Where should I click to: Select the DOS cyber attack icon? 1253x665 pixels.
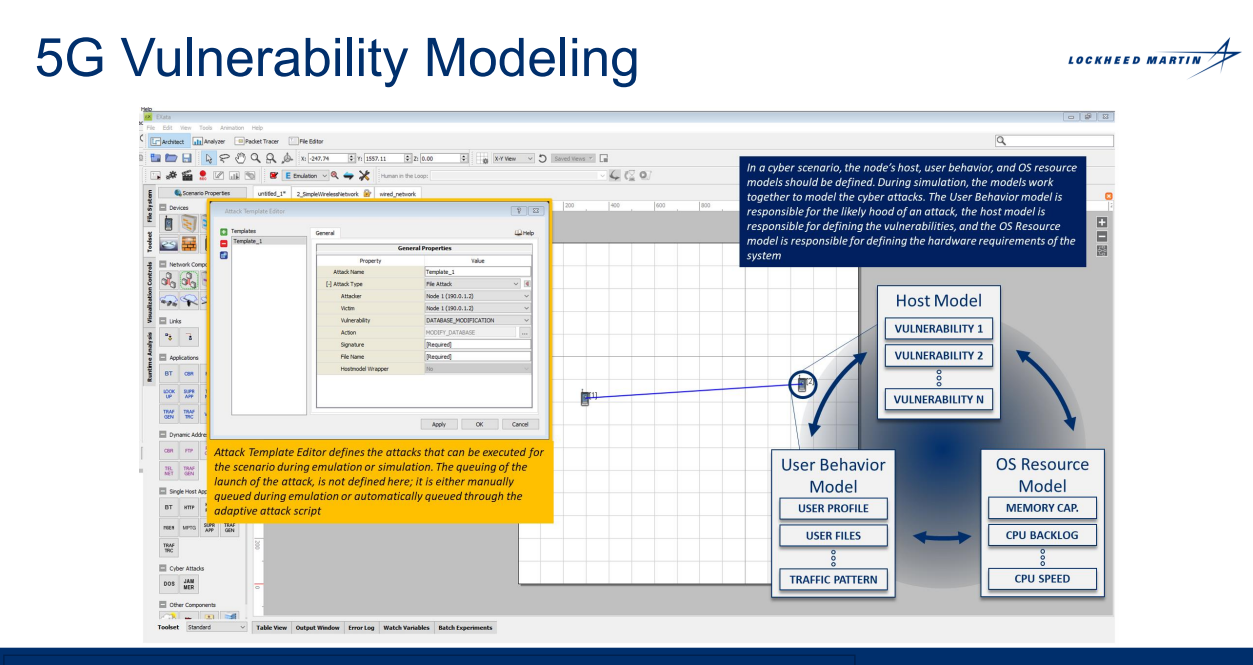(x=169, y=583)
